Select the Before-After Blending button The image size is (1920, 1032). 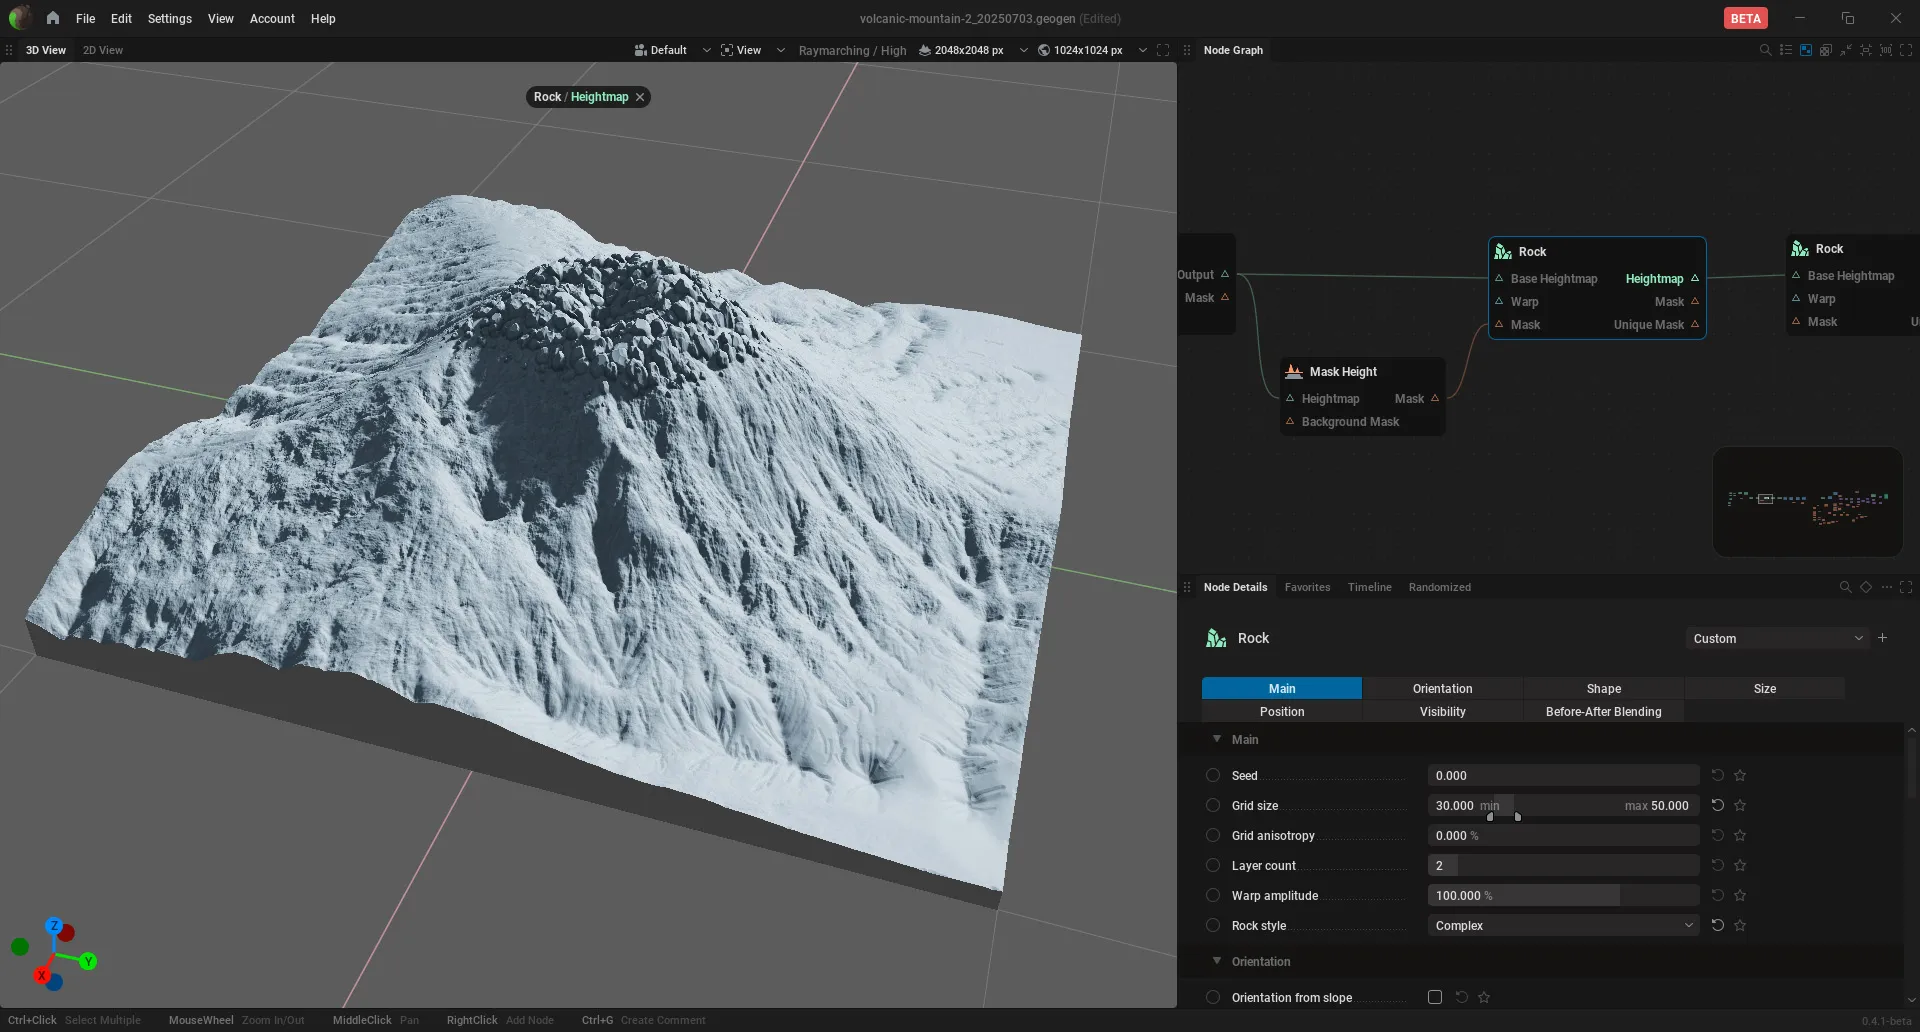coord(1603,711)
